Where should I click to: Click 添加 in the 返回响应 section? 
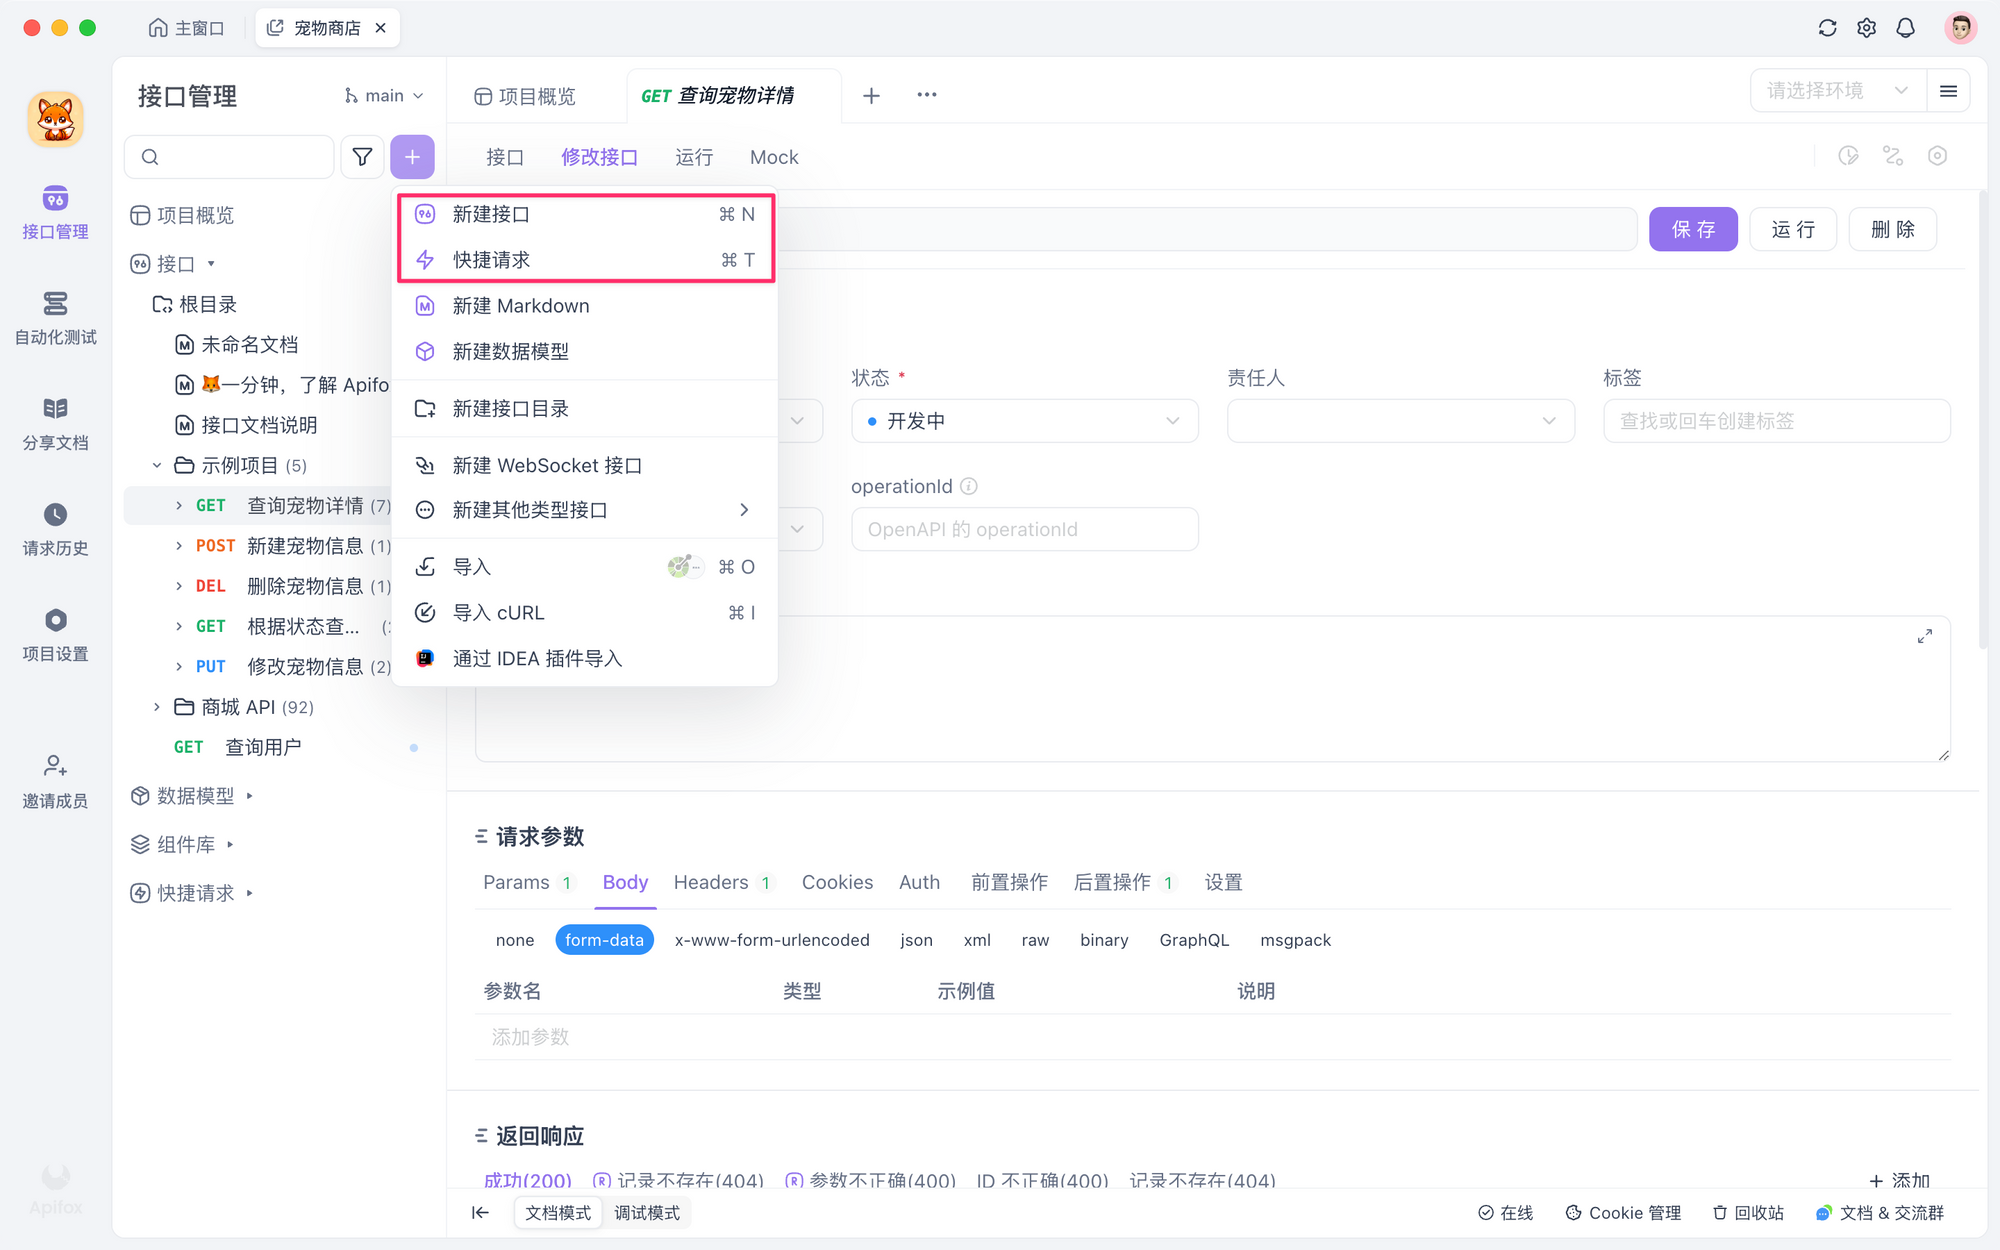coord(1899,1179)
